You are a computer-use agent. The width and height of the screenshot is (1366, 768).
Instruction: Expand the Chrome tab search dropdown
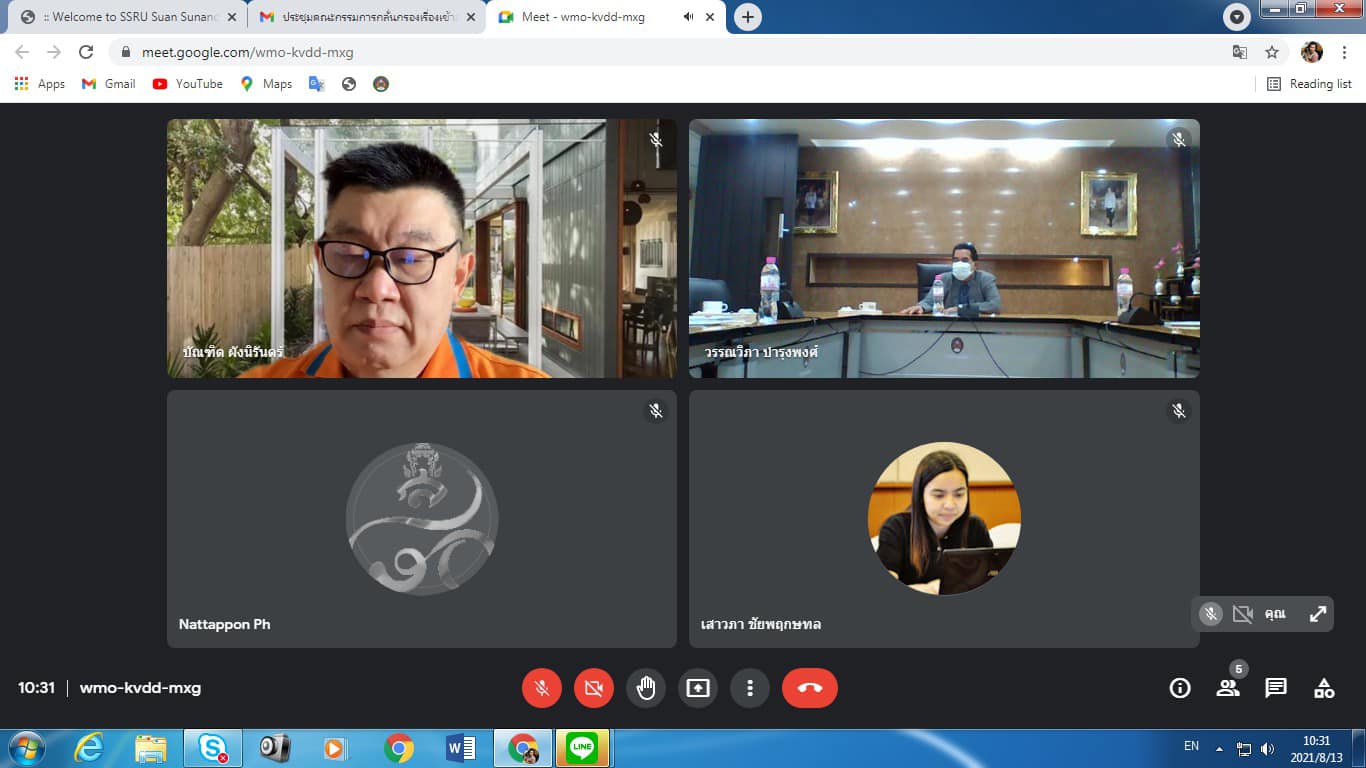(x=1237, y=17)
